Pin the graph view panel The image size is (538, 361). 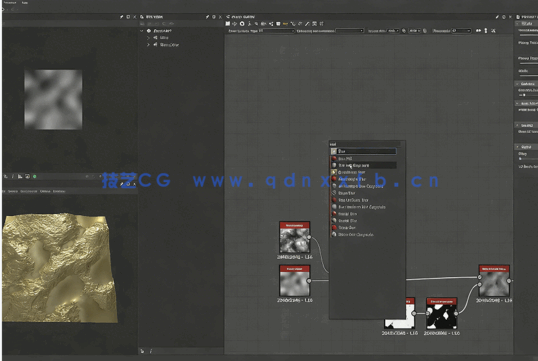497,16
